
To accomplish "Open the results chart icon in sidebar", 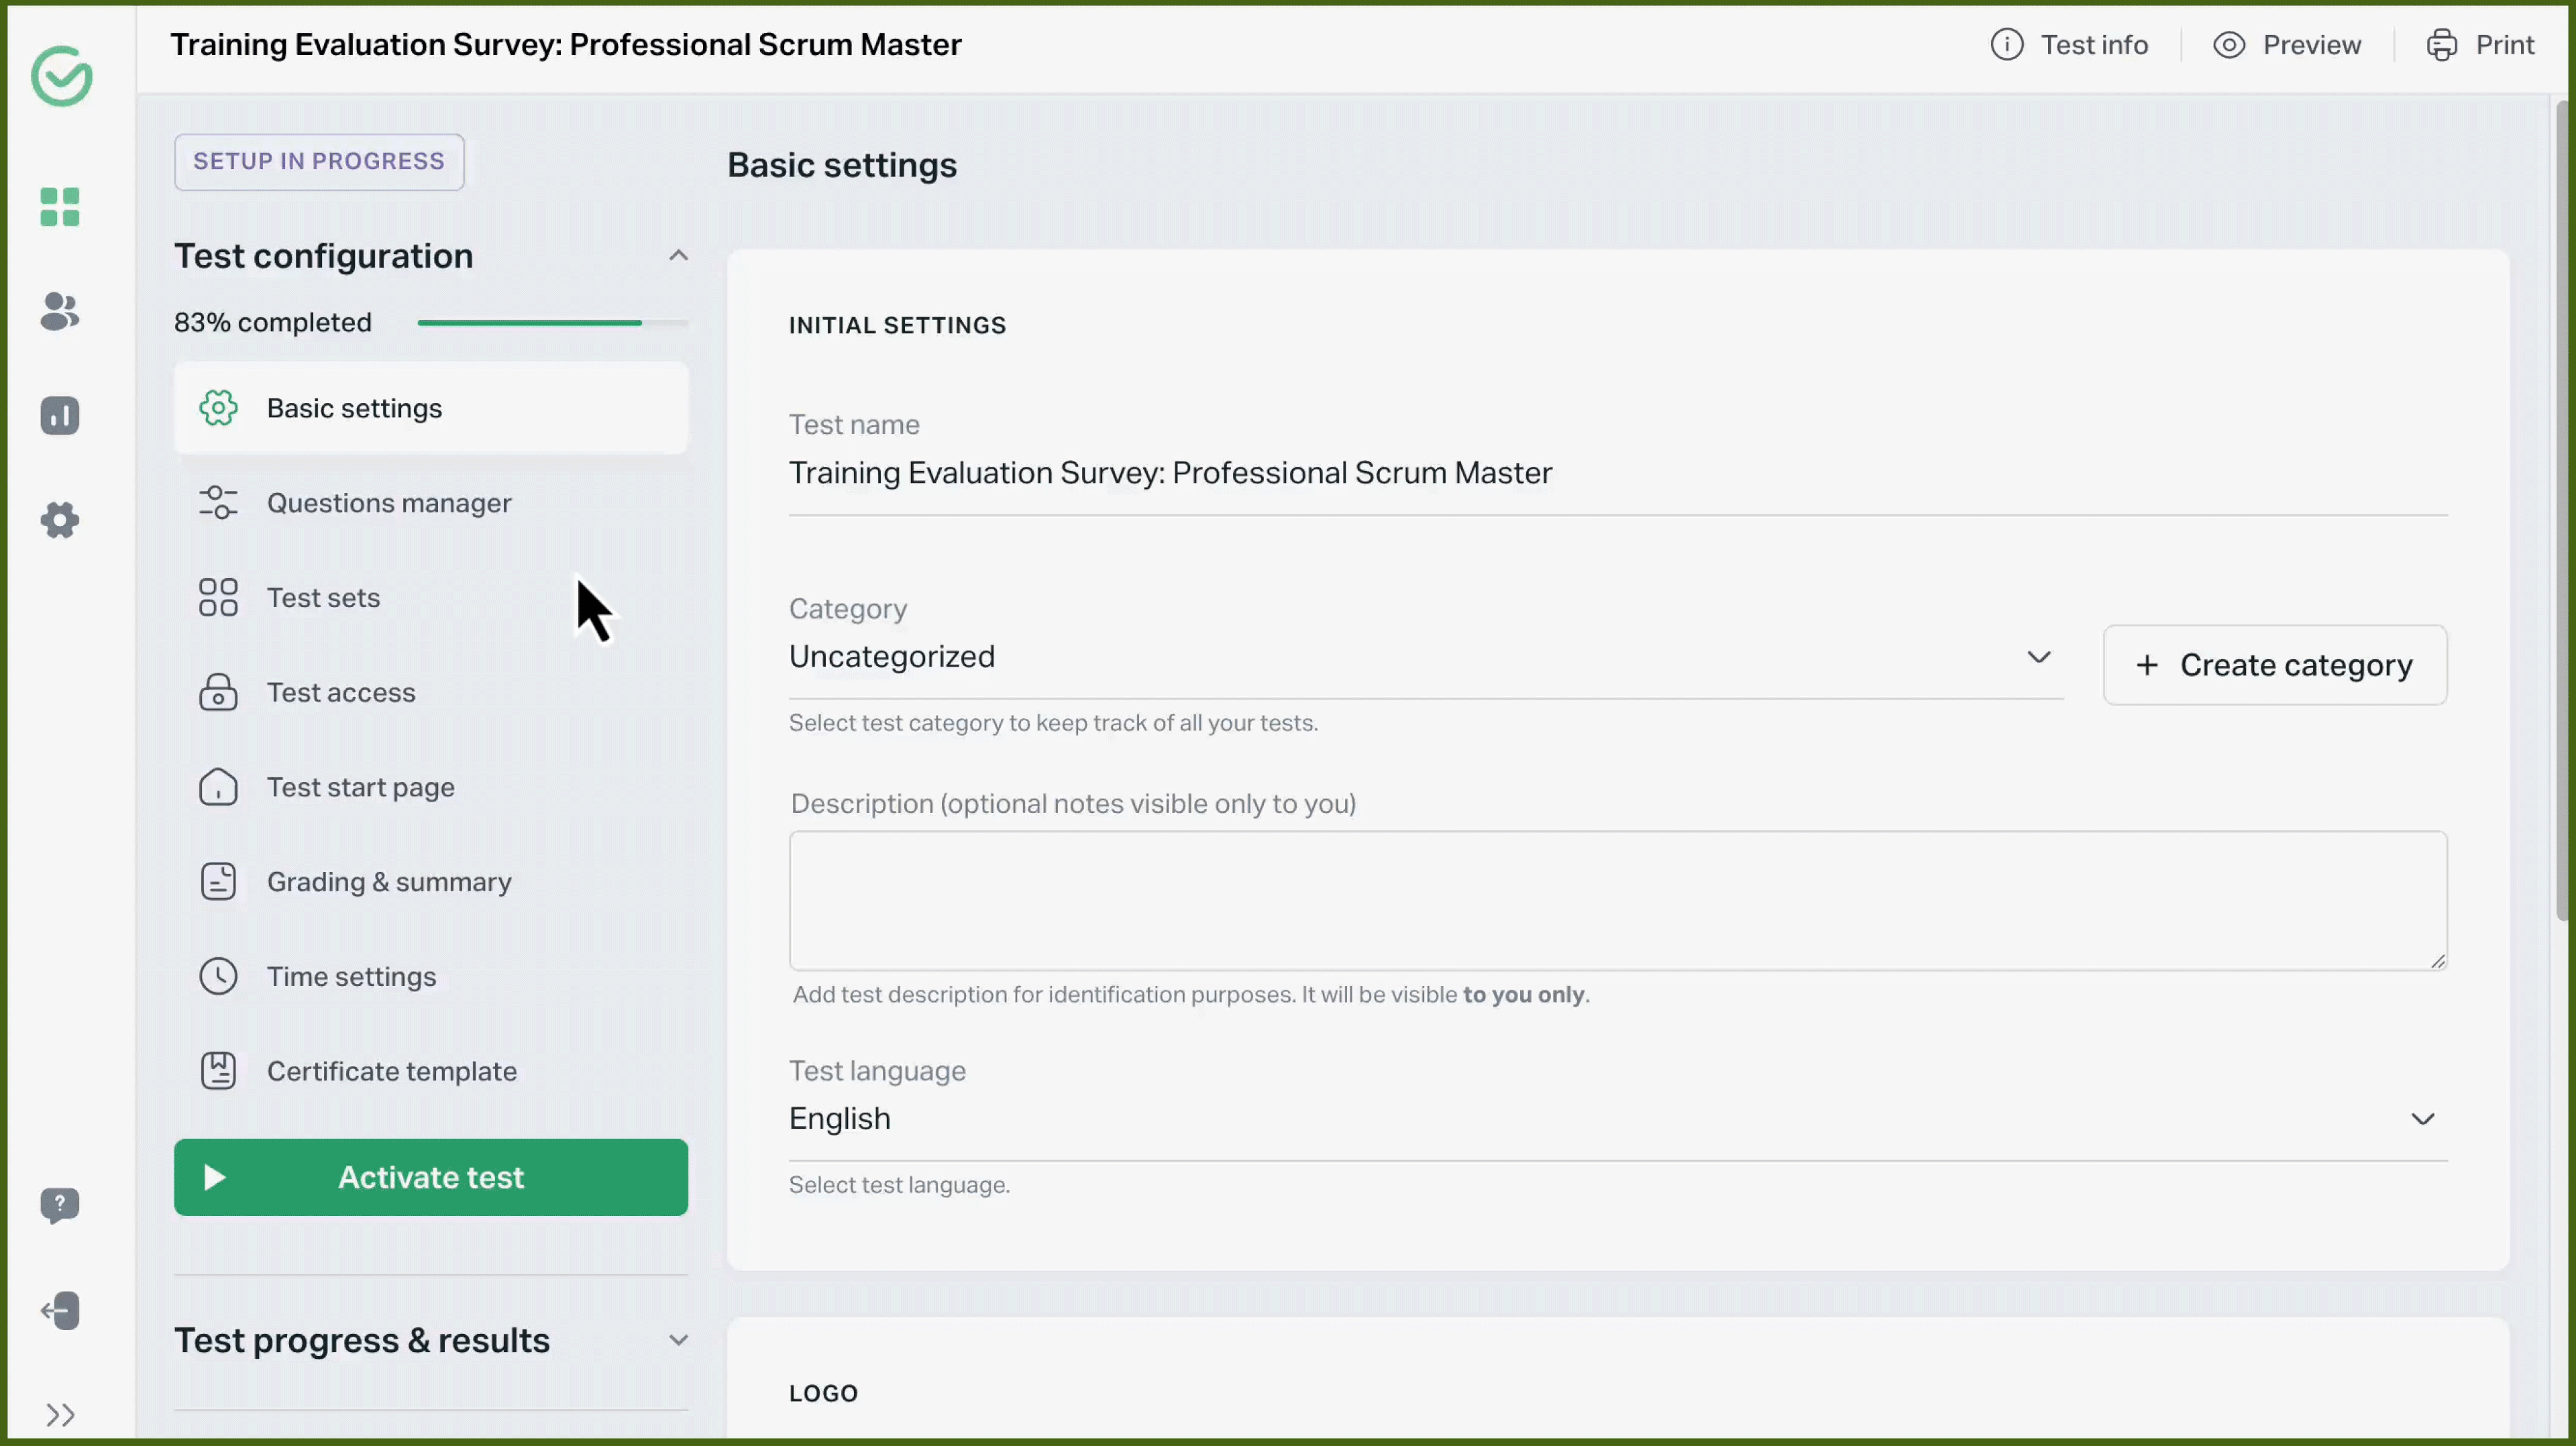I will [59, 415].
